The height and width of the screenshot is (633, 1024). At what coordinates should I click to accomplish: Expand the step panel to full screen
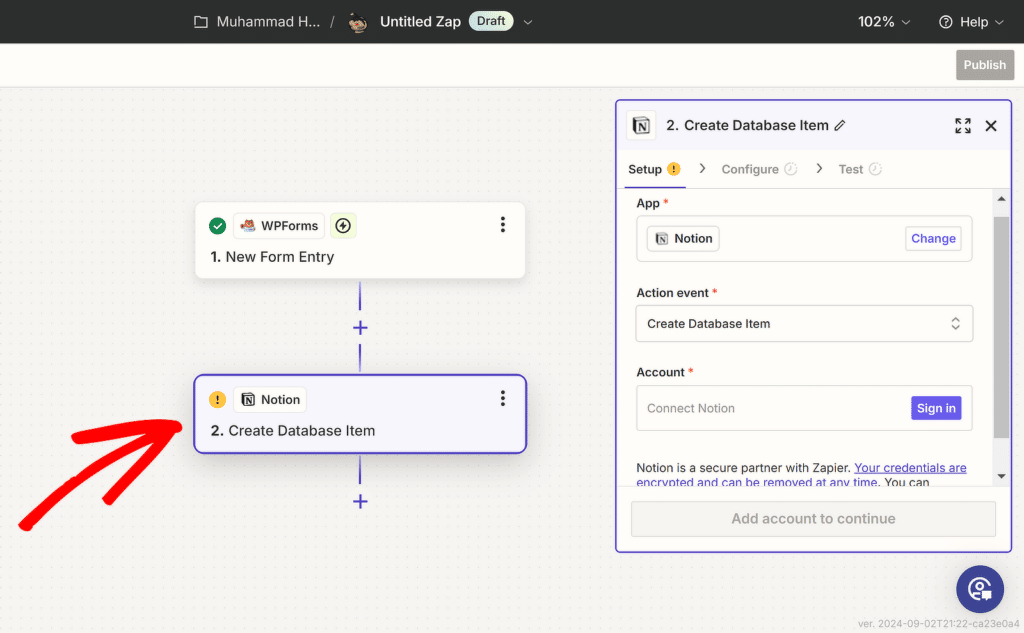(x=962, y=126)
